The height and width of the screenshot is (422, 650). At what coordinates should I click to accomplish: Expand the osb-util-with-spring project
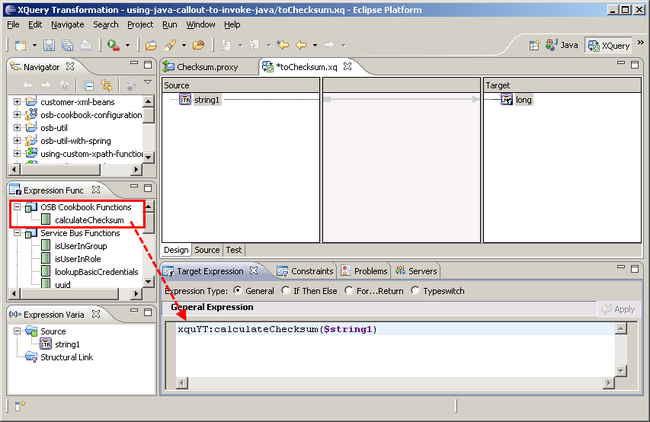(17, 141)
